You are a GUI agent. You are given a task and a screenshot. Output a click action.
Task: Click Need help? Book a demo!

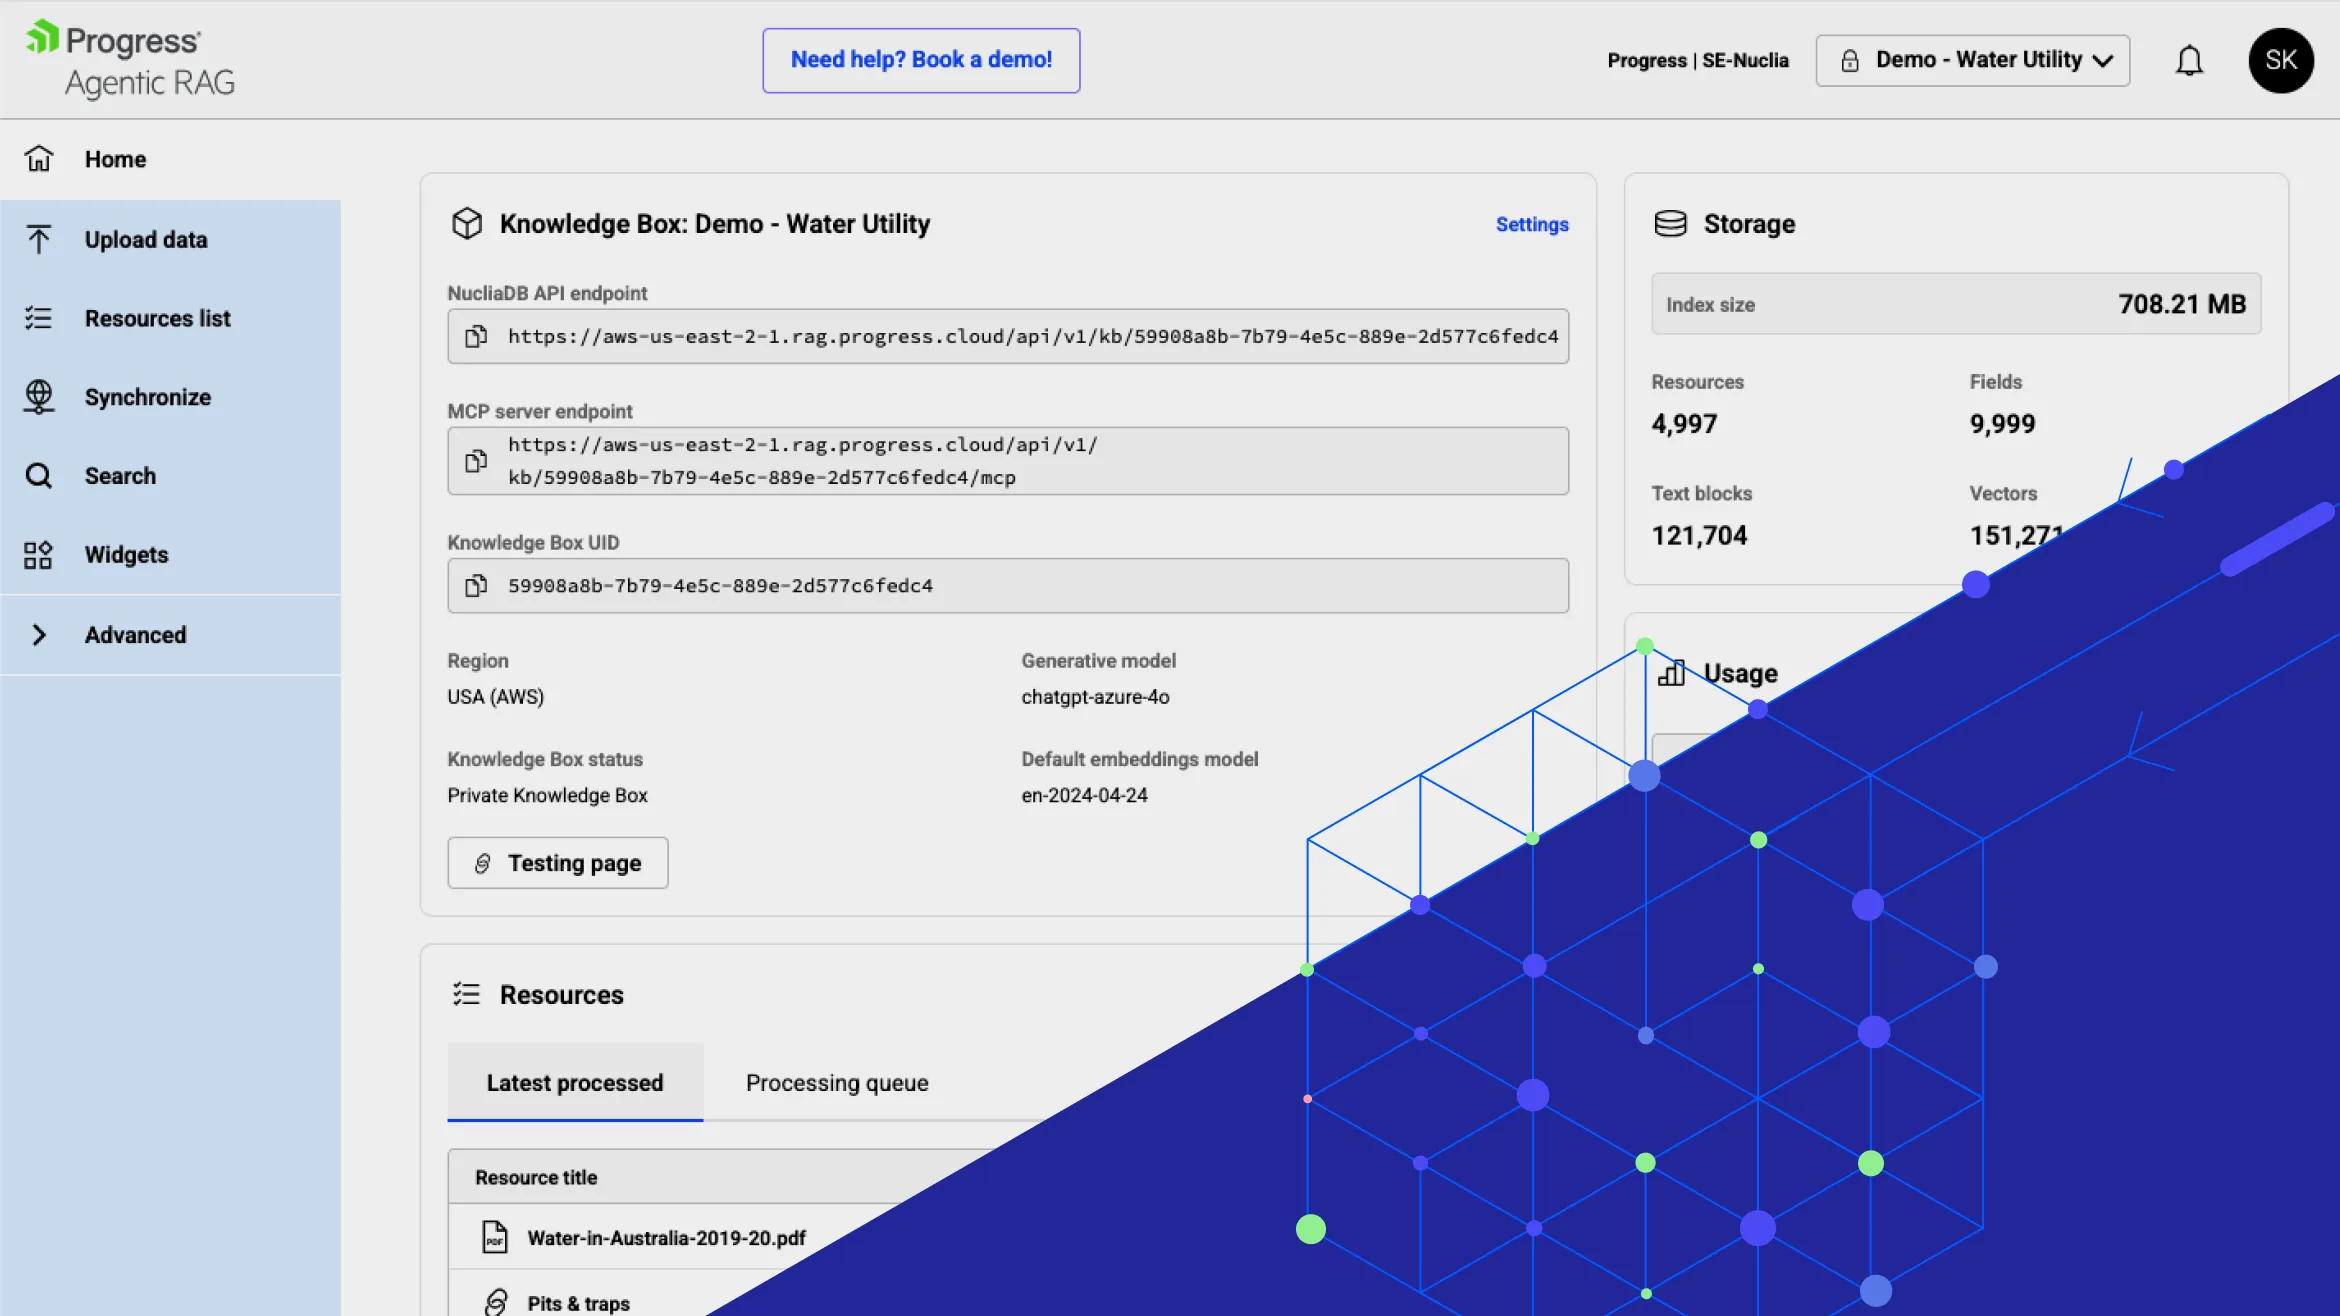(x=920, y=60)
